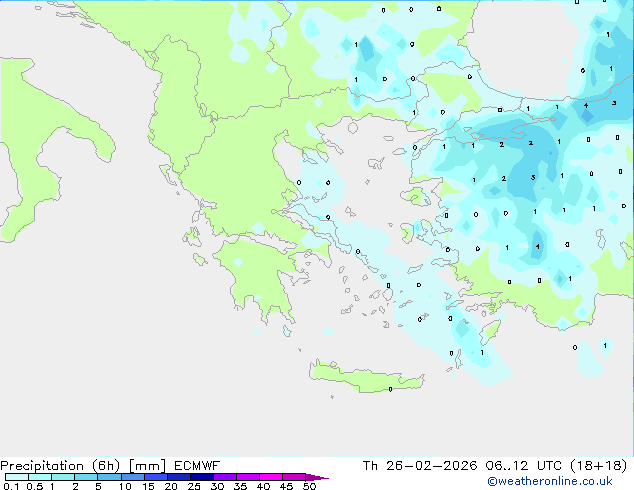Viewport: 634px width, 490px height.
Task: Click the 'ECMWF' model label
Action: coord(197,466)
